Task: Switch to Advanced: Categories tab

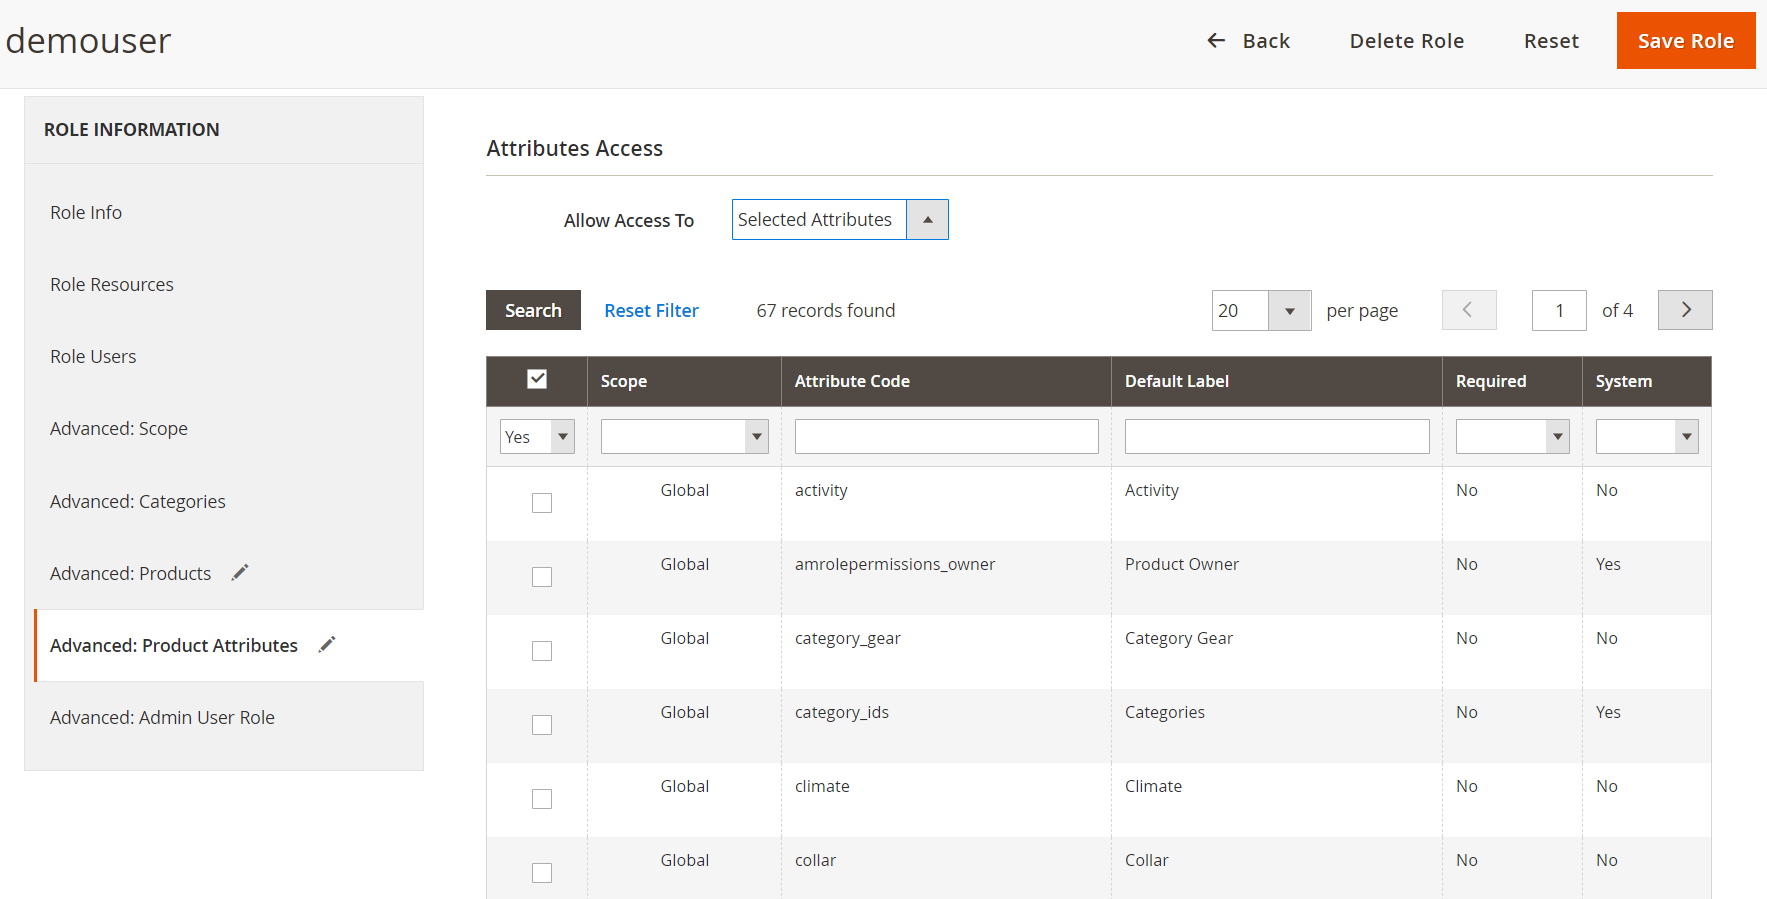Action: pos(138,501)
